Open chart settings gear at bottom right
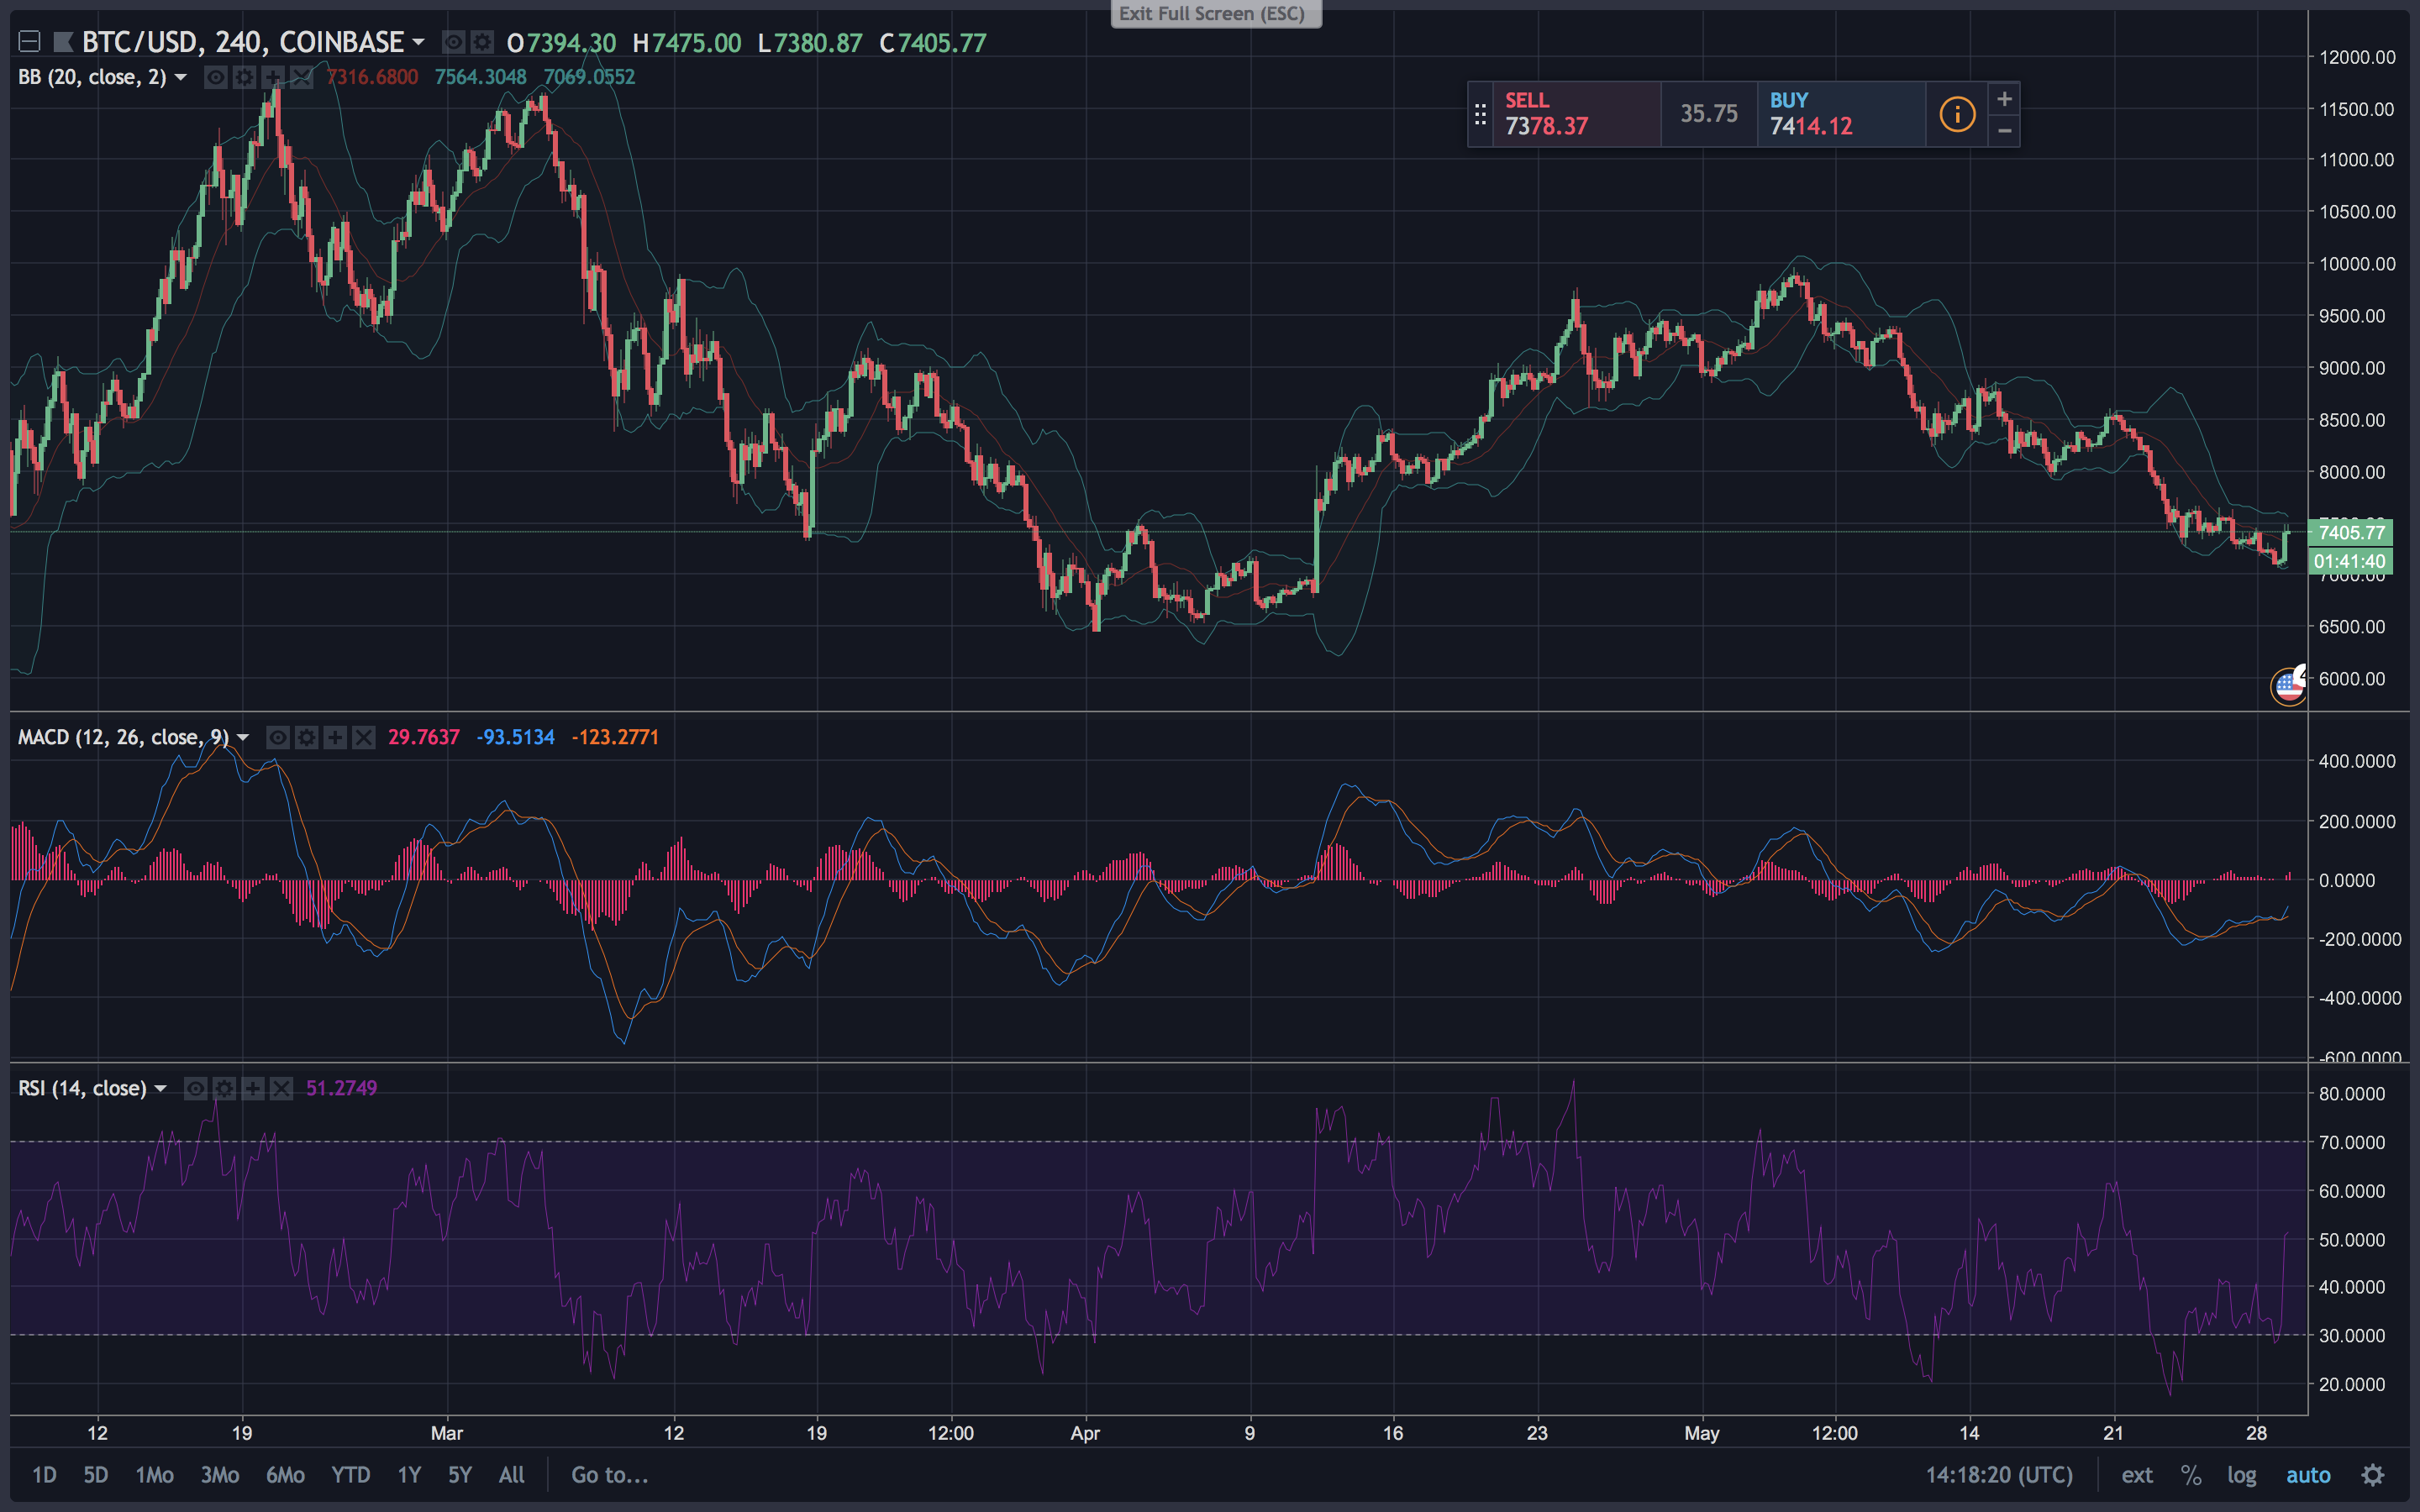Screen dimensions: 2420x1512 point(2373,1475)
